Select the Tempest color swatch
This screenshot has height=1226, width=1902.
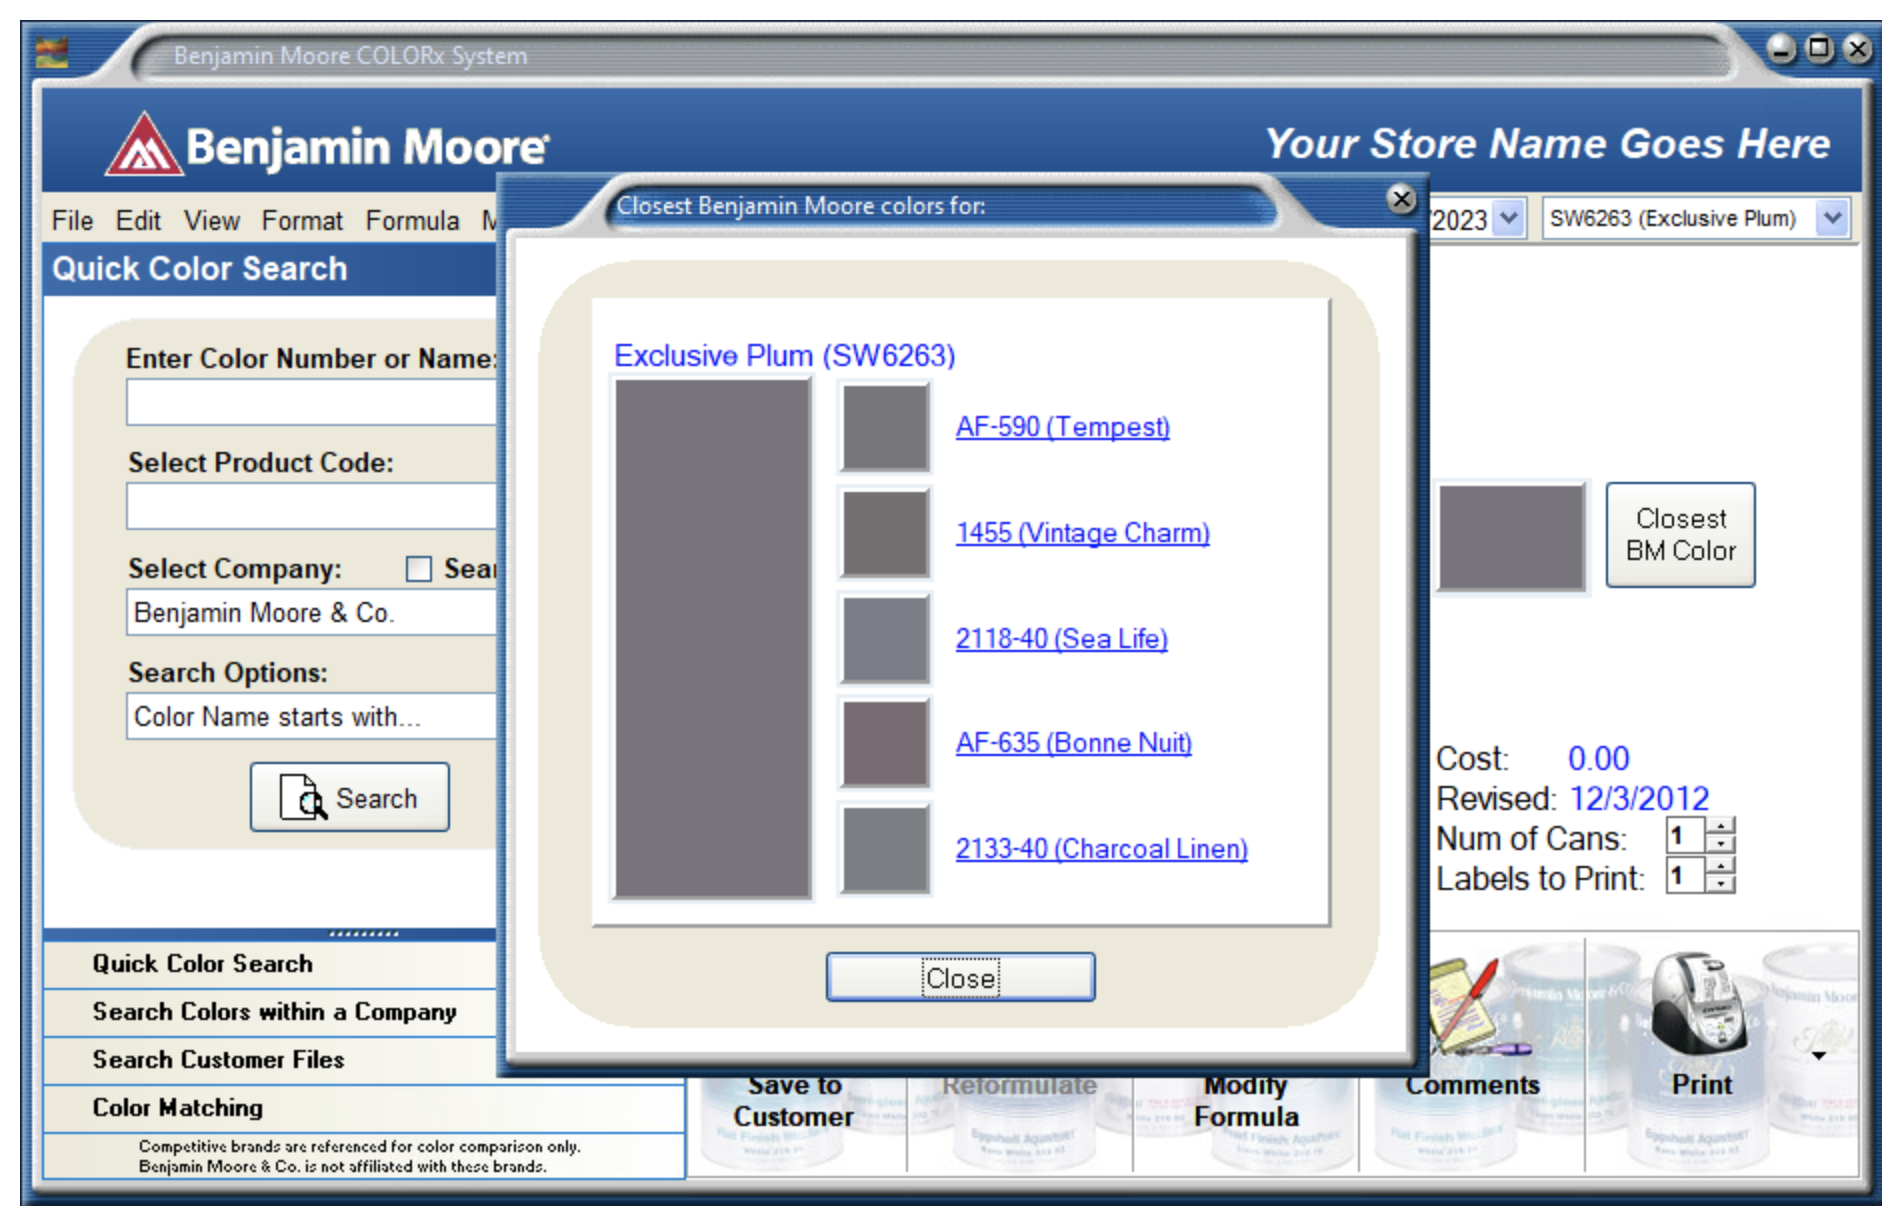pyautogui.click(x=885, y=428)
